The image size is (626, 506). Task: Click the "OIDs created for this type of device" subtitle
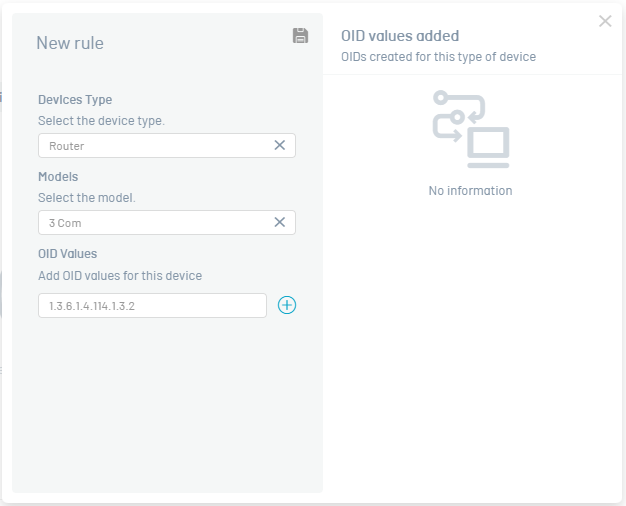click(x=438, y=57)
